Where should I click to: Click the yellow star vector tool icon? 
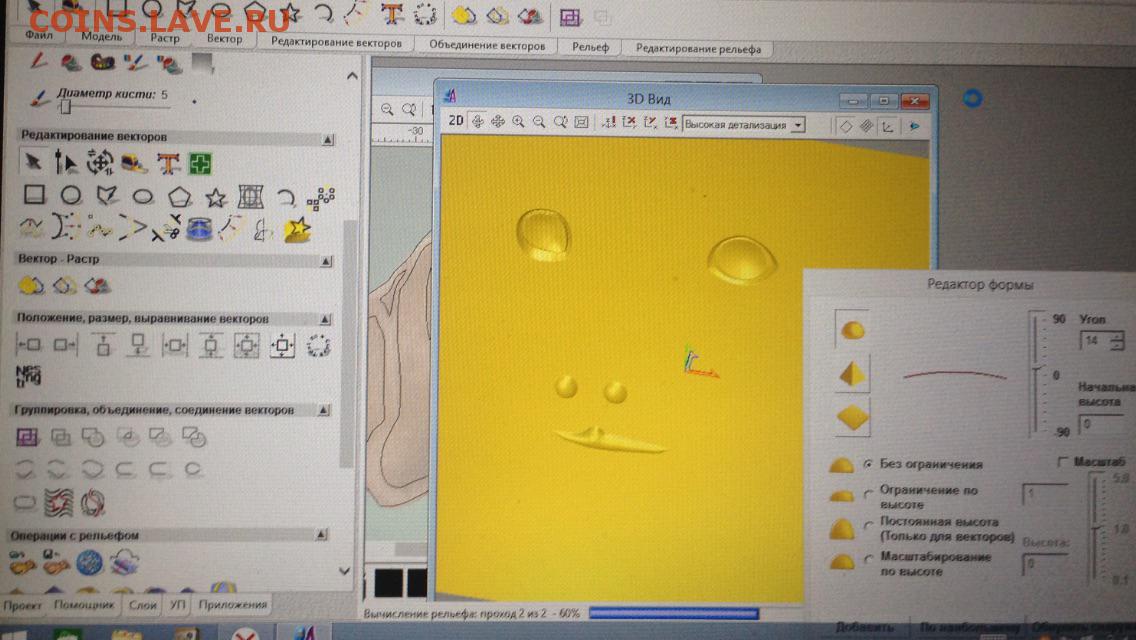[x=296, y=230]
